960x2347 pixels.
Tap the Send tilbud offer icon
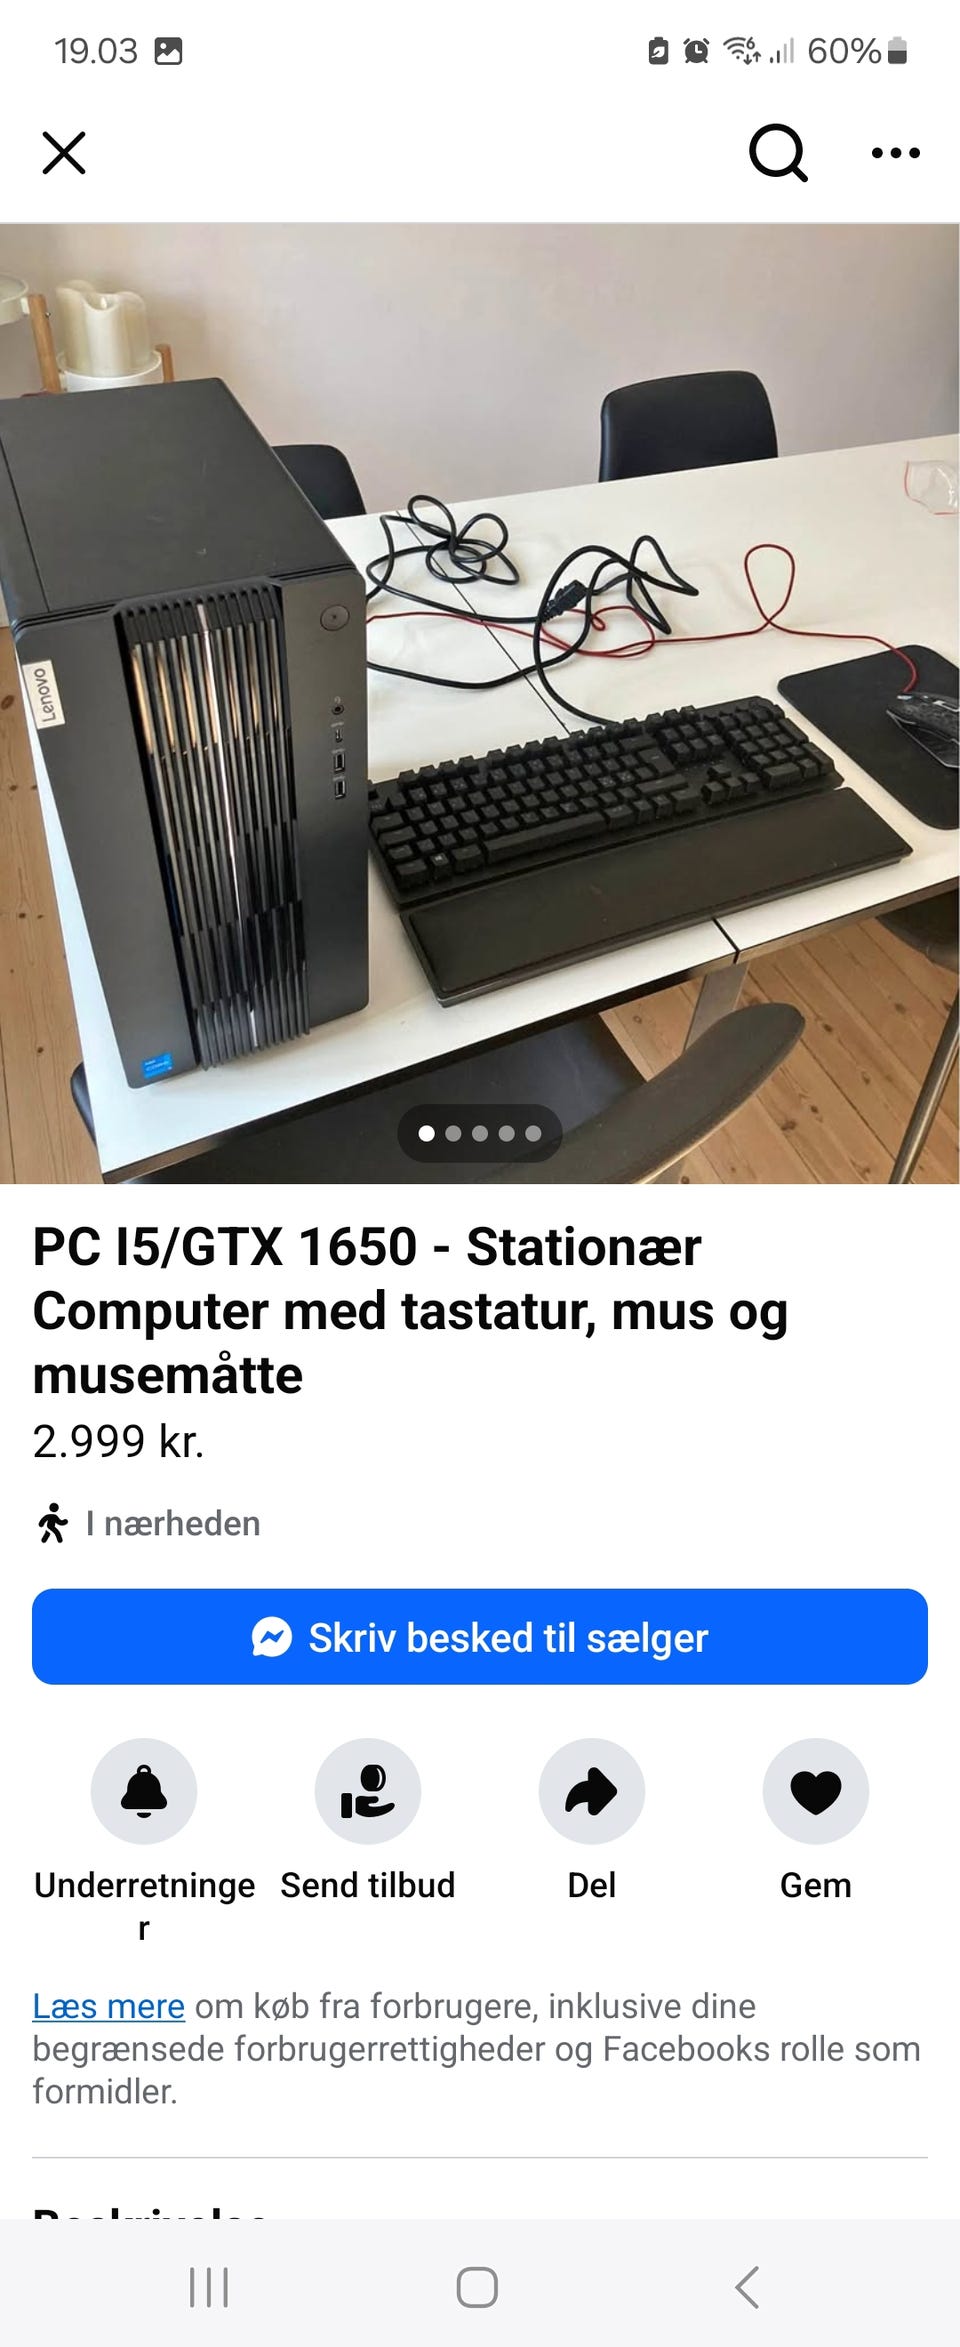(368, 1791)
